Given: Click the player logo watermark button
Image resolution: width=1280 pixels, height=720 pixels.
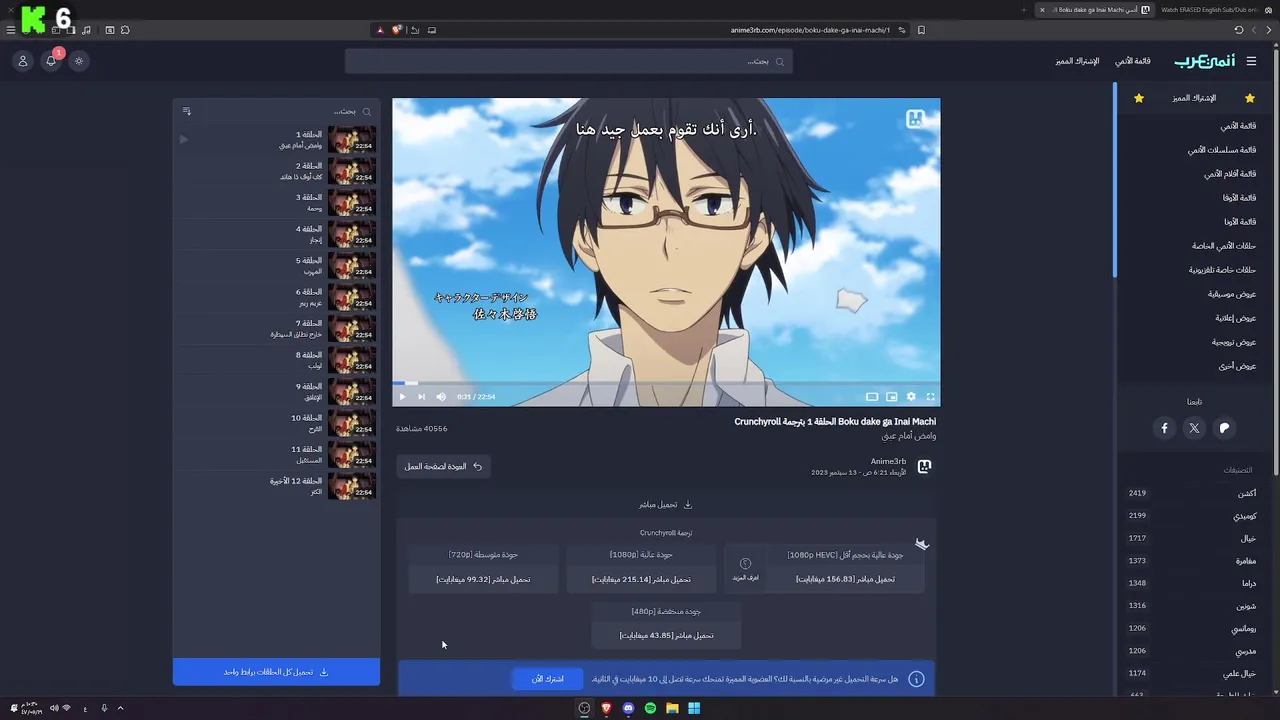Looking at the screenshot, I should coord(915,119).
